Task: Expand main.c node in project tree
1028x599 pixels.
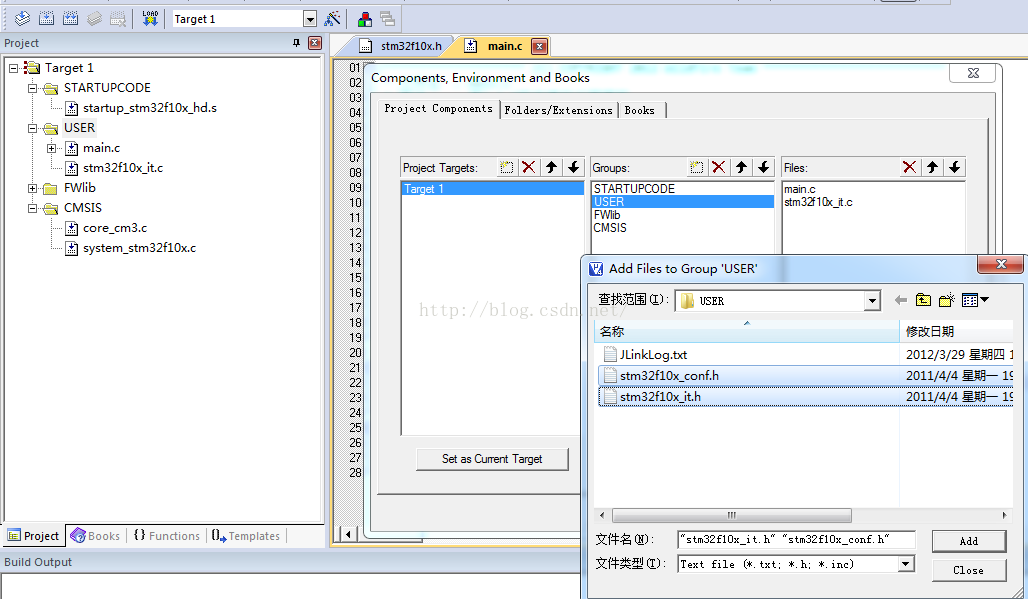Action: pos(52,148)
